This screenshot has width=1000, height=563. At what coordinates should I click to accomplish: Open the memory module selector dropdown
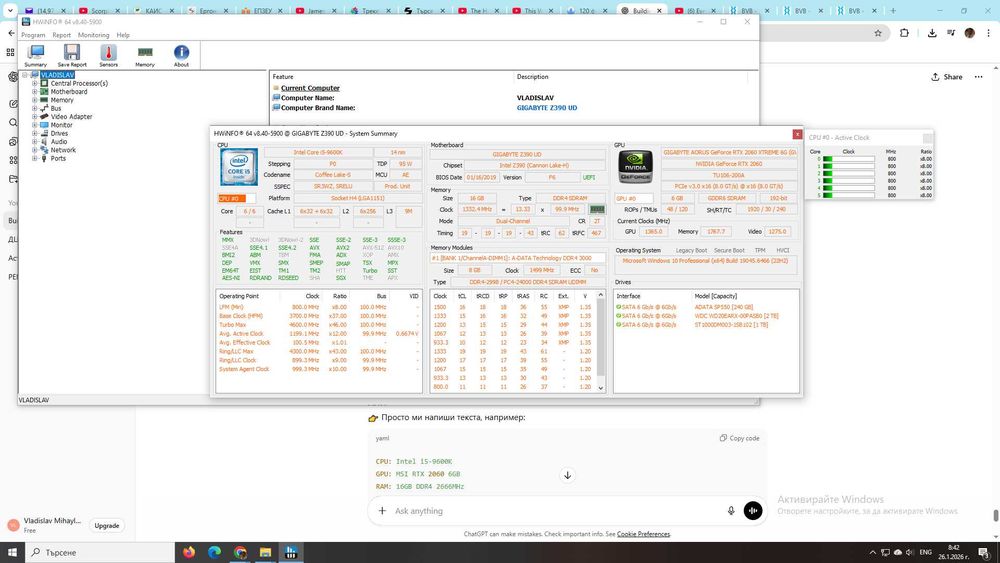(x=517, y=258)
